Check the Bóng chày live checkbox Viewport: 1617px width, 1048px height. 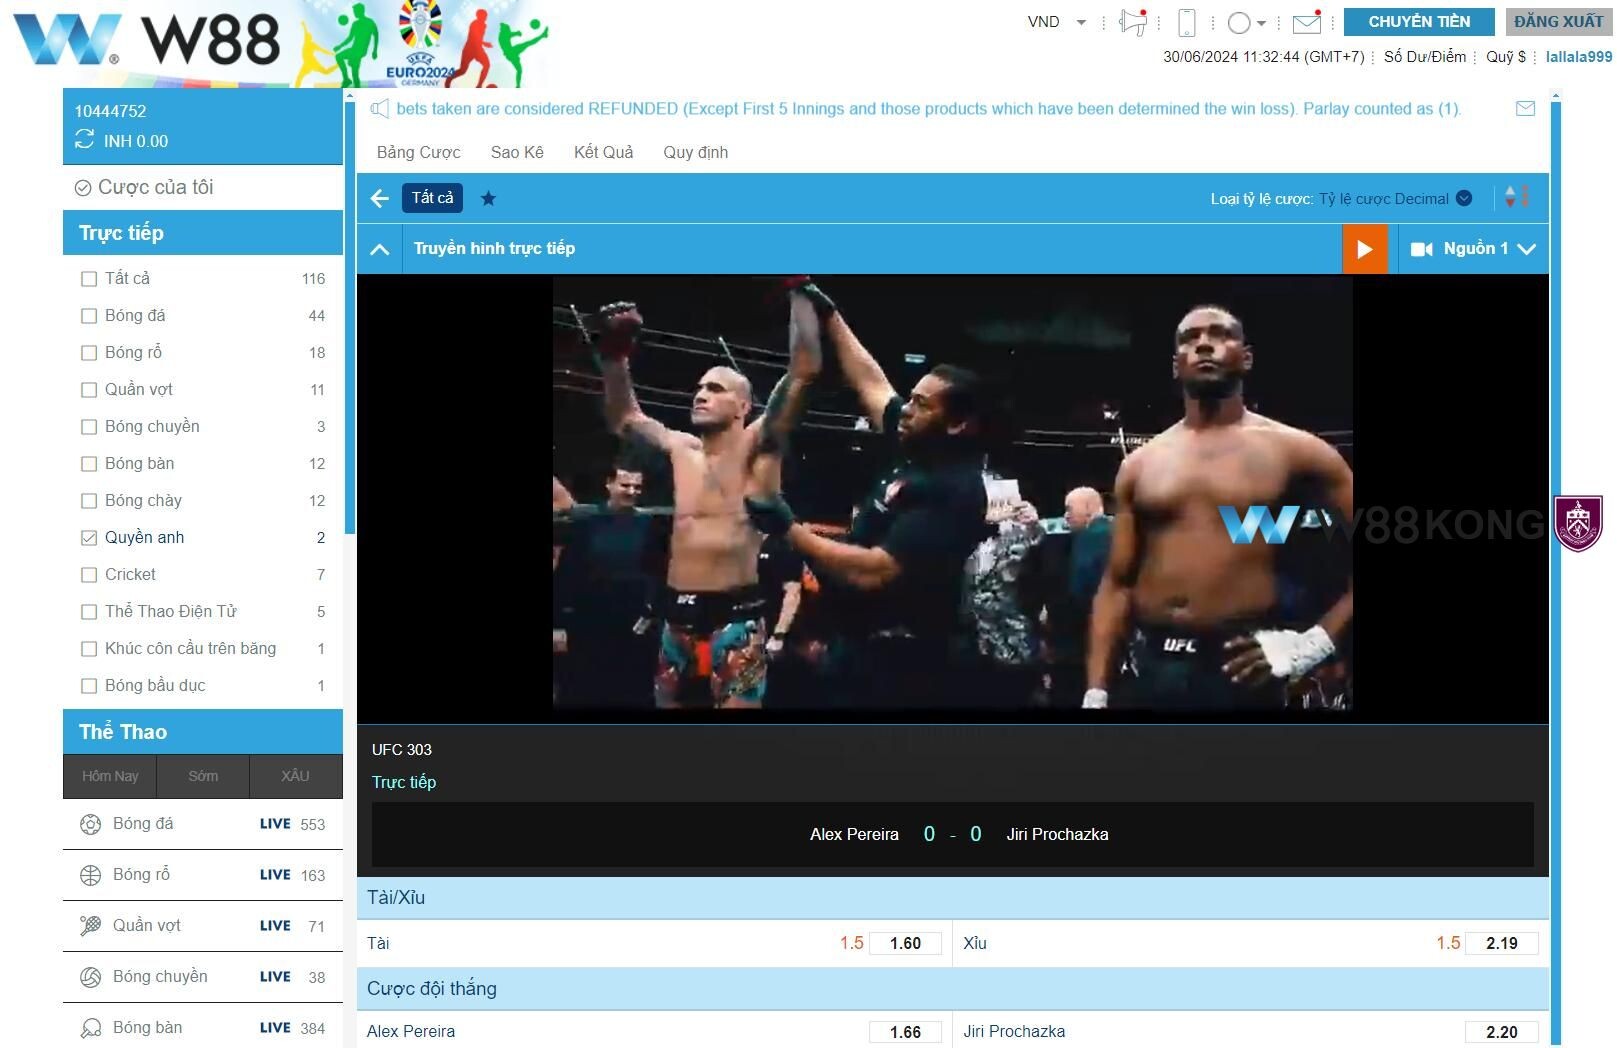coord(89,501)
